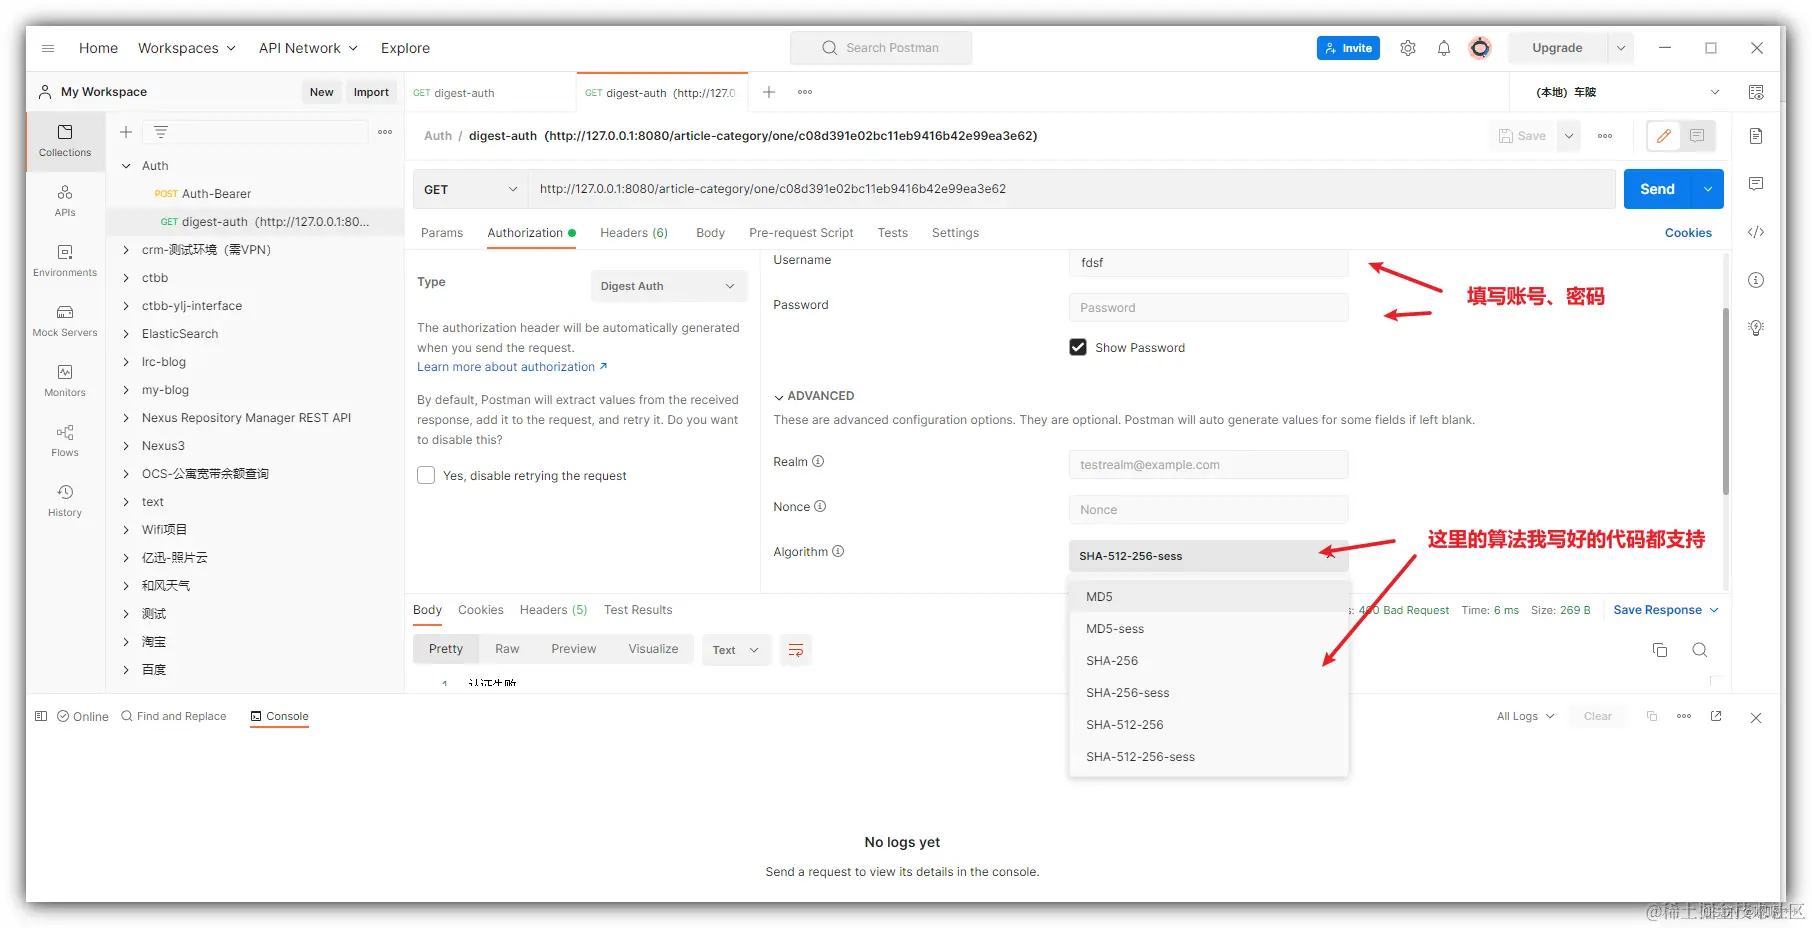Open the Monitors sidebar panel
Image resolution: width=1812 pixels, height=928 pixels.
click(65, 380)
